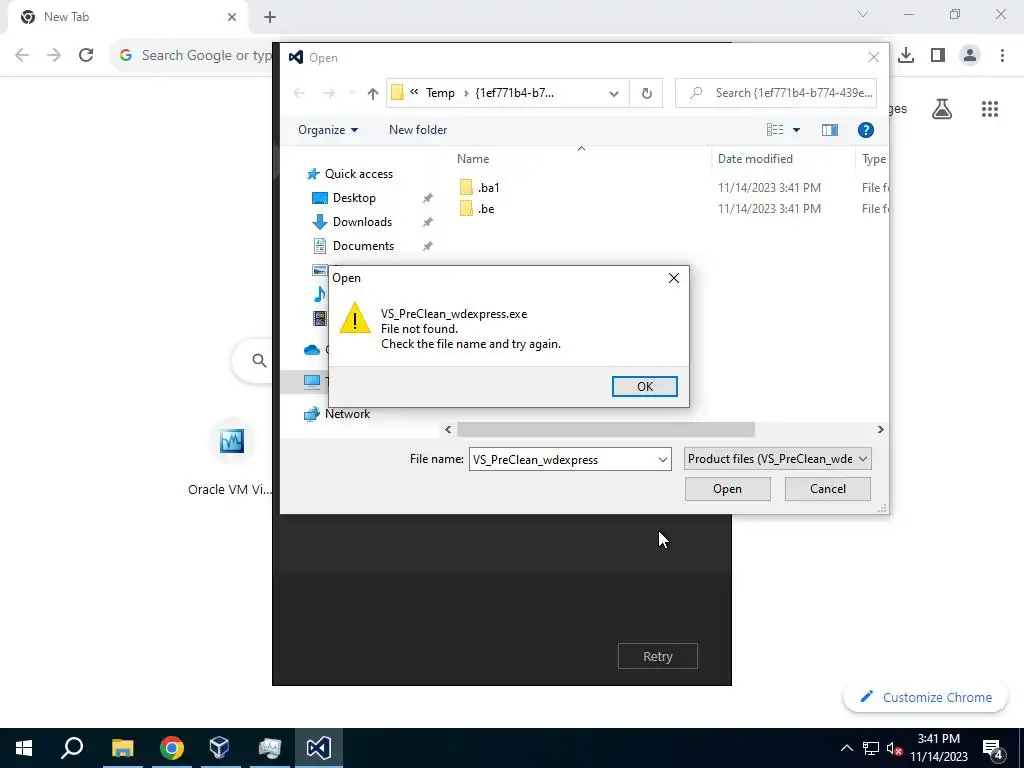
Task: Open taskbar search
Action: (72, 748)
